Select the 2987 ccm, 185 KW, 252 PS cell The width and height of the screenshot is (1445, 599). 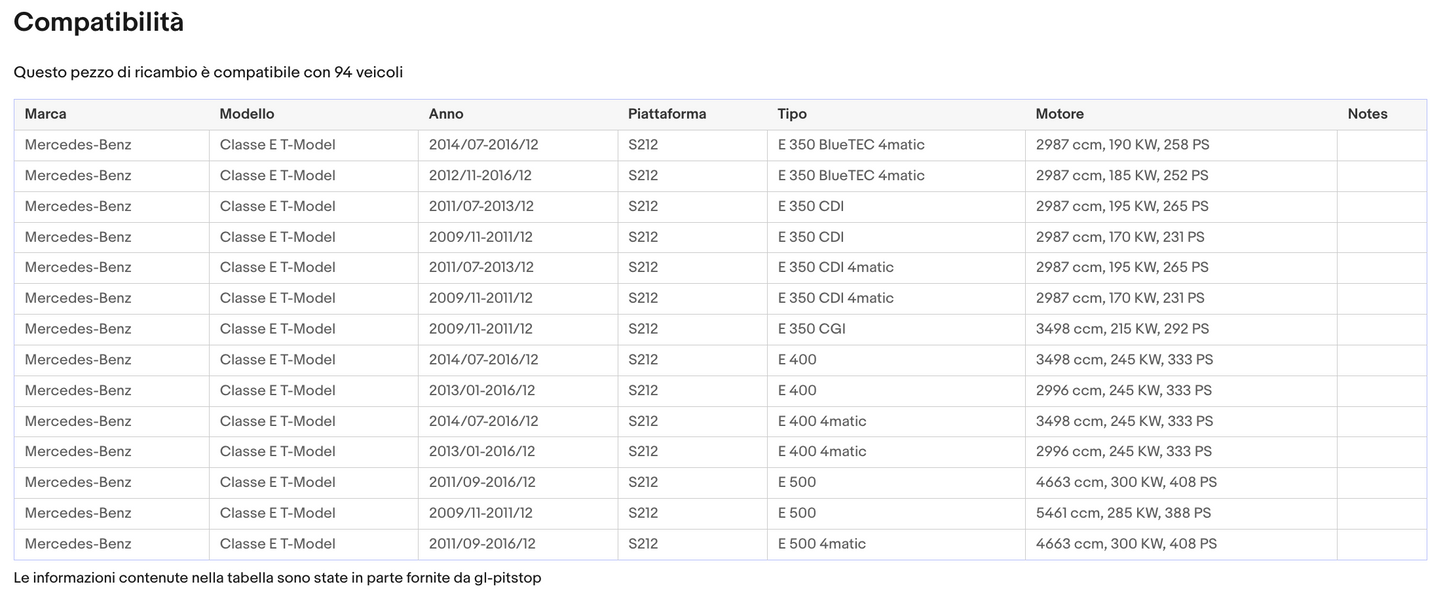[x=1122, y=176]
